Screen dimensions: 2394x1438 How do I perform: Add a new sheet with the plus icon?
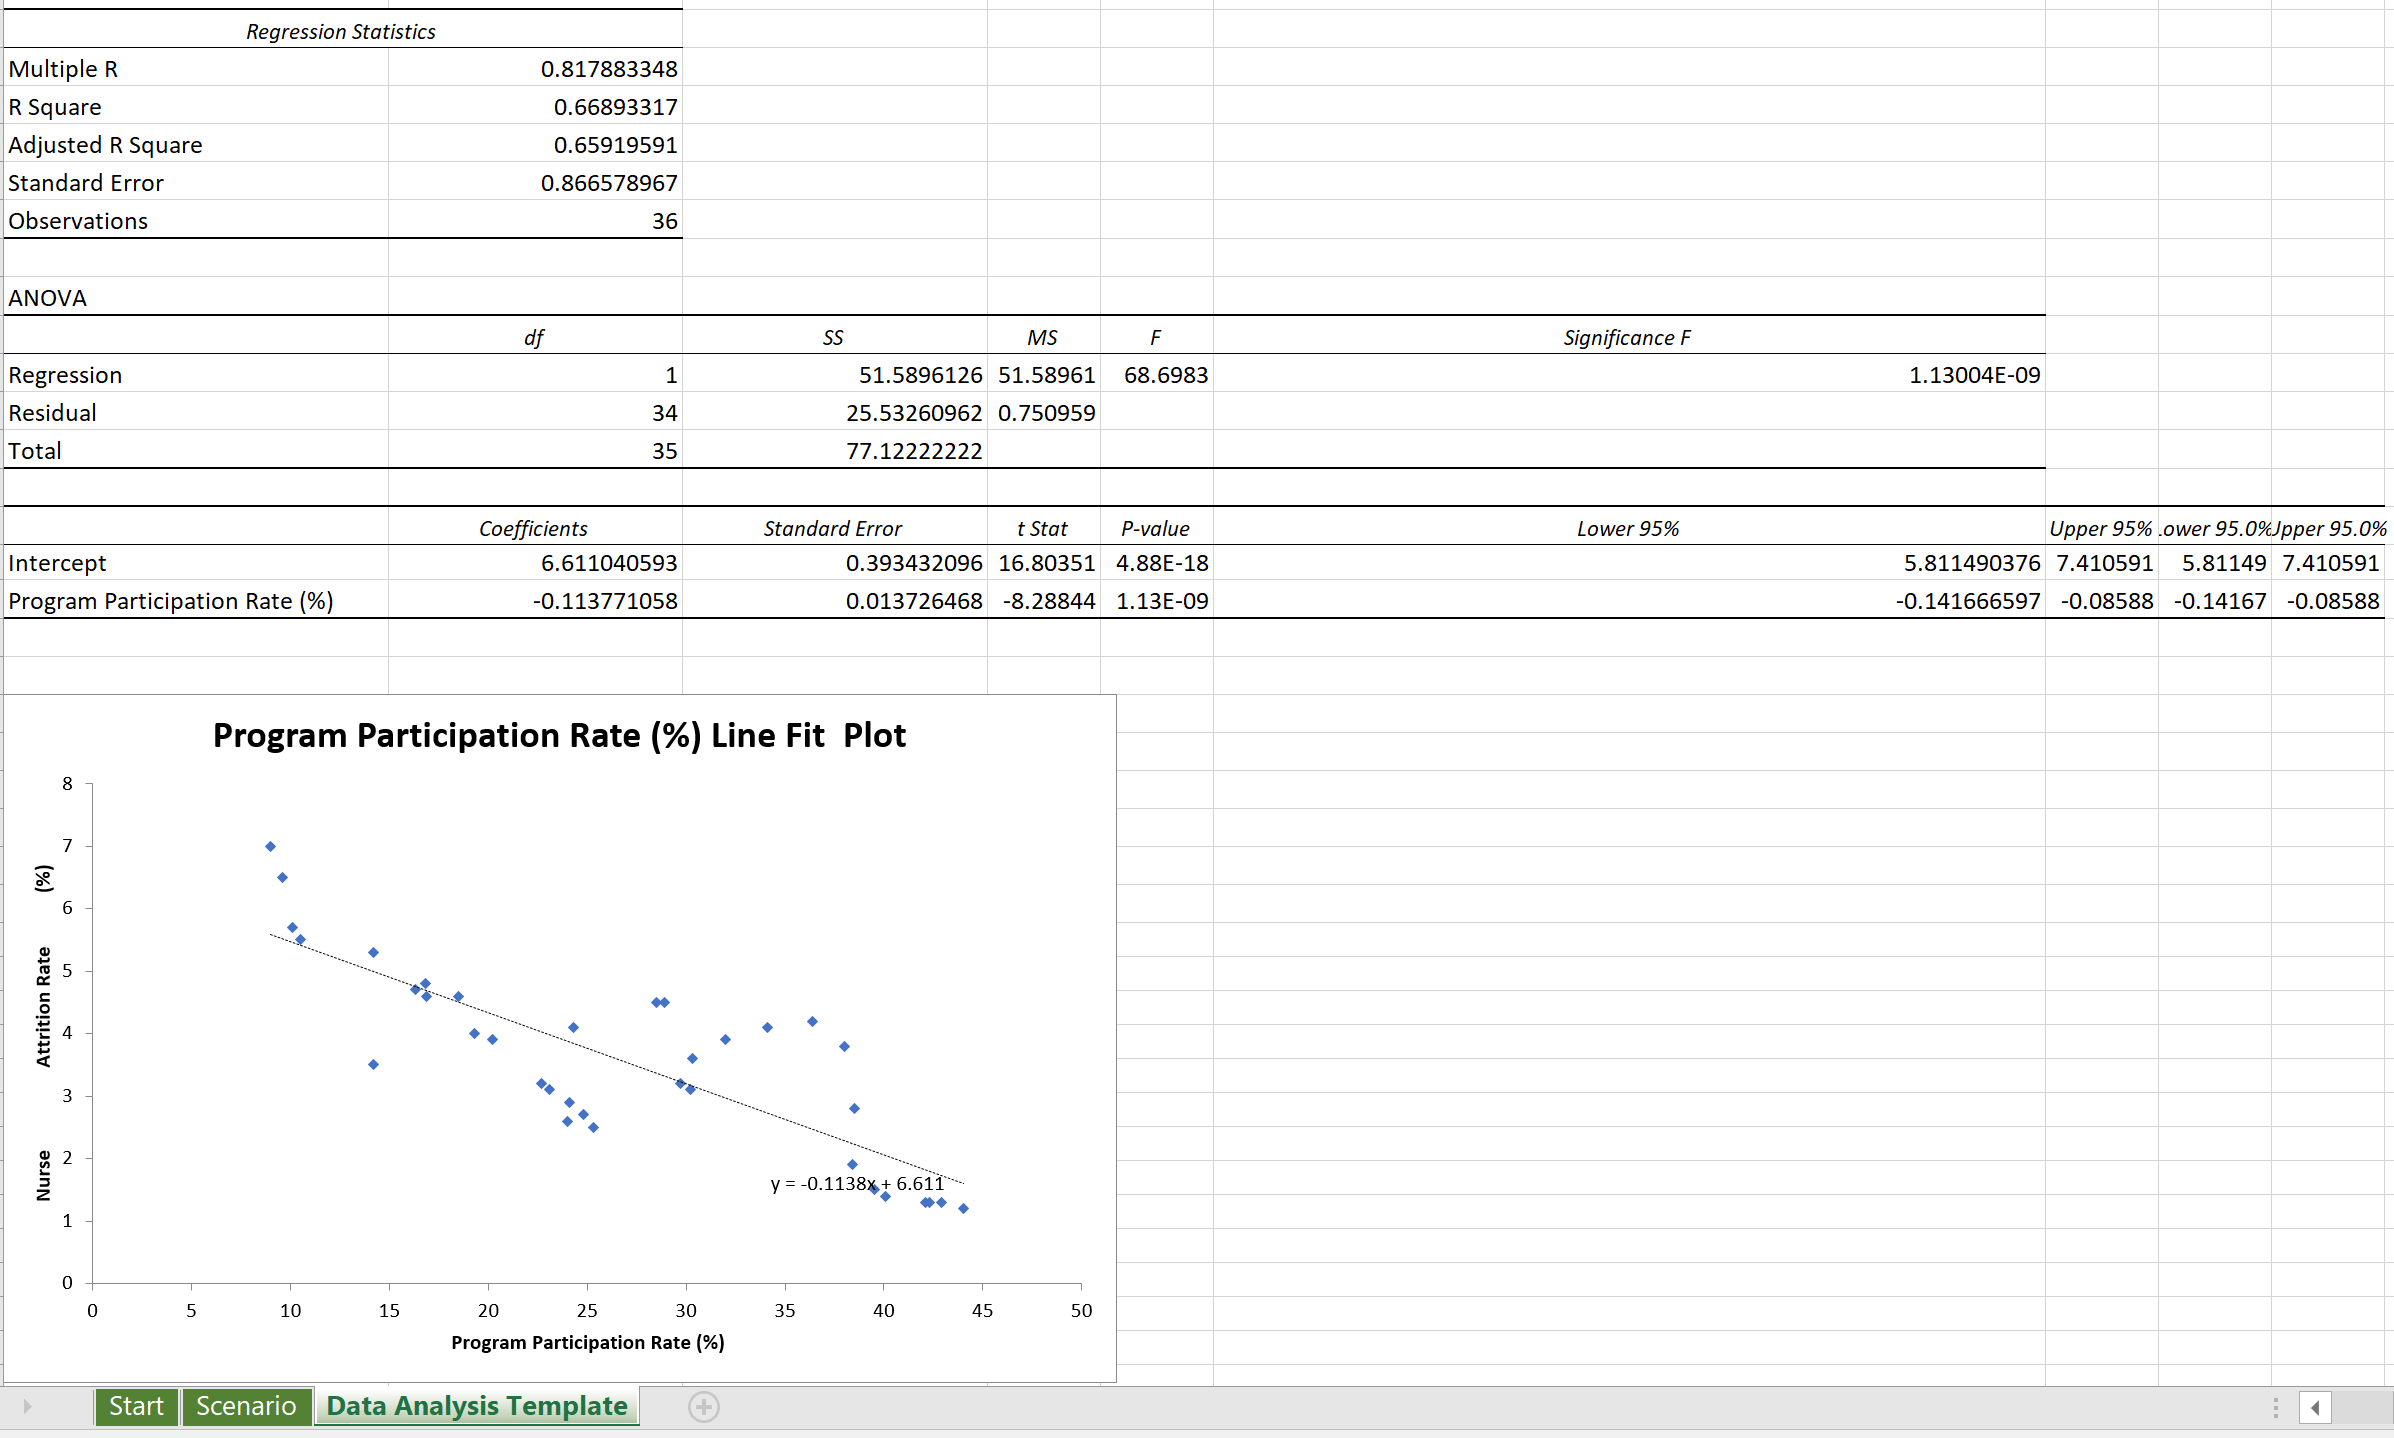(704, 1407)
